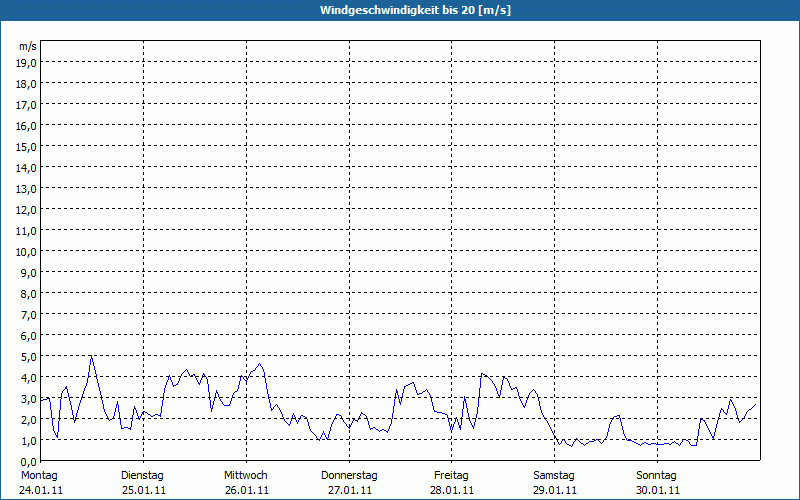This screenshot has width=800, height=500.
Task: Click the 12,0 y-axis label
Action: (26, 210)
